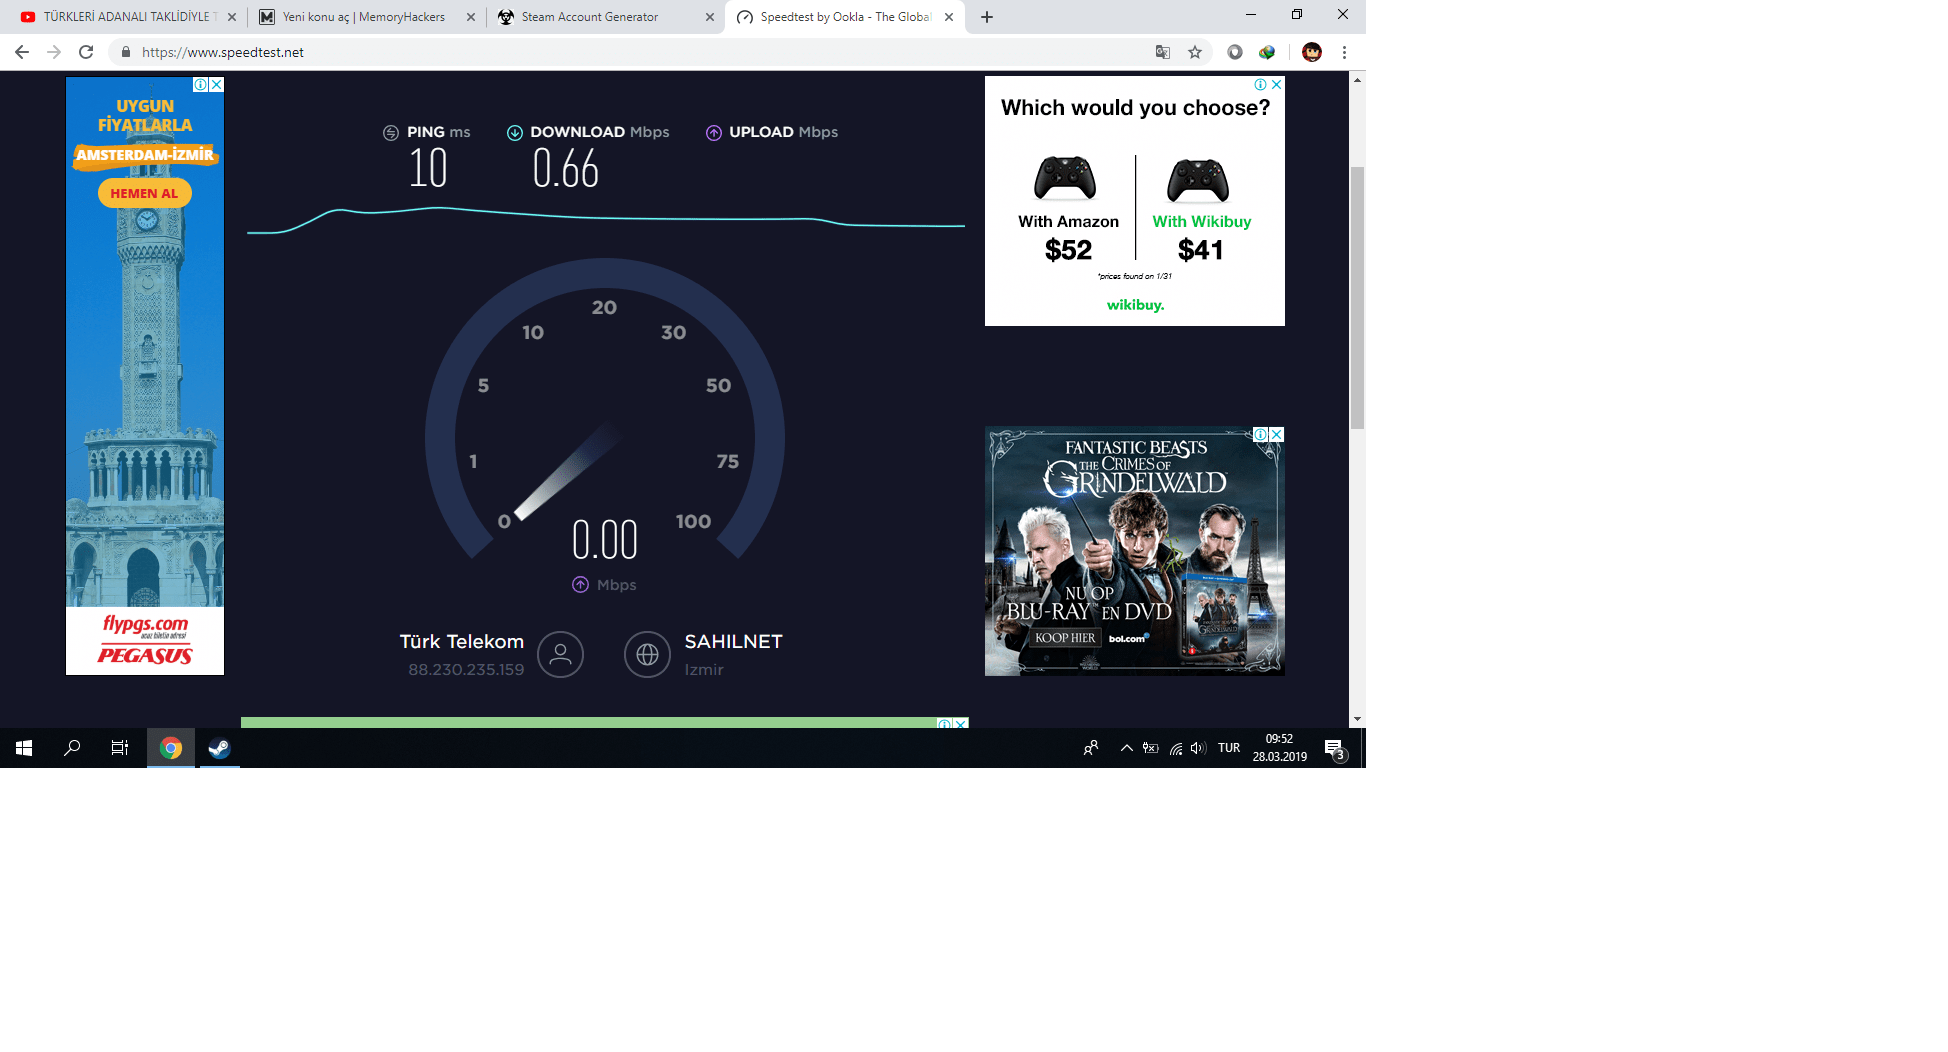This screenshot has height=1052, width=1948.
Task: Close the MemoryHackers tab
Action: [471, 17]
